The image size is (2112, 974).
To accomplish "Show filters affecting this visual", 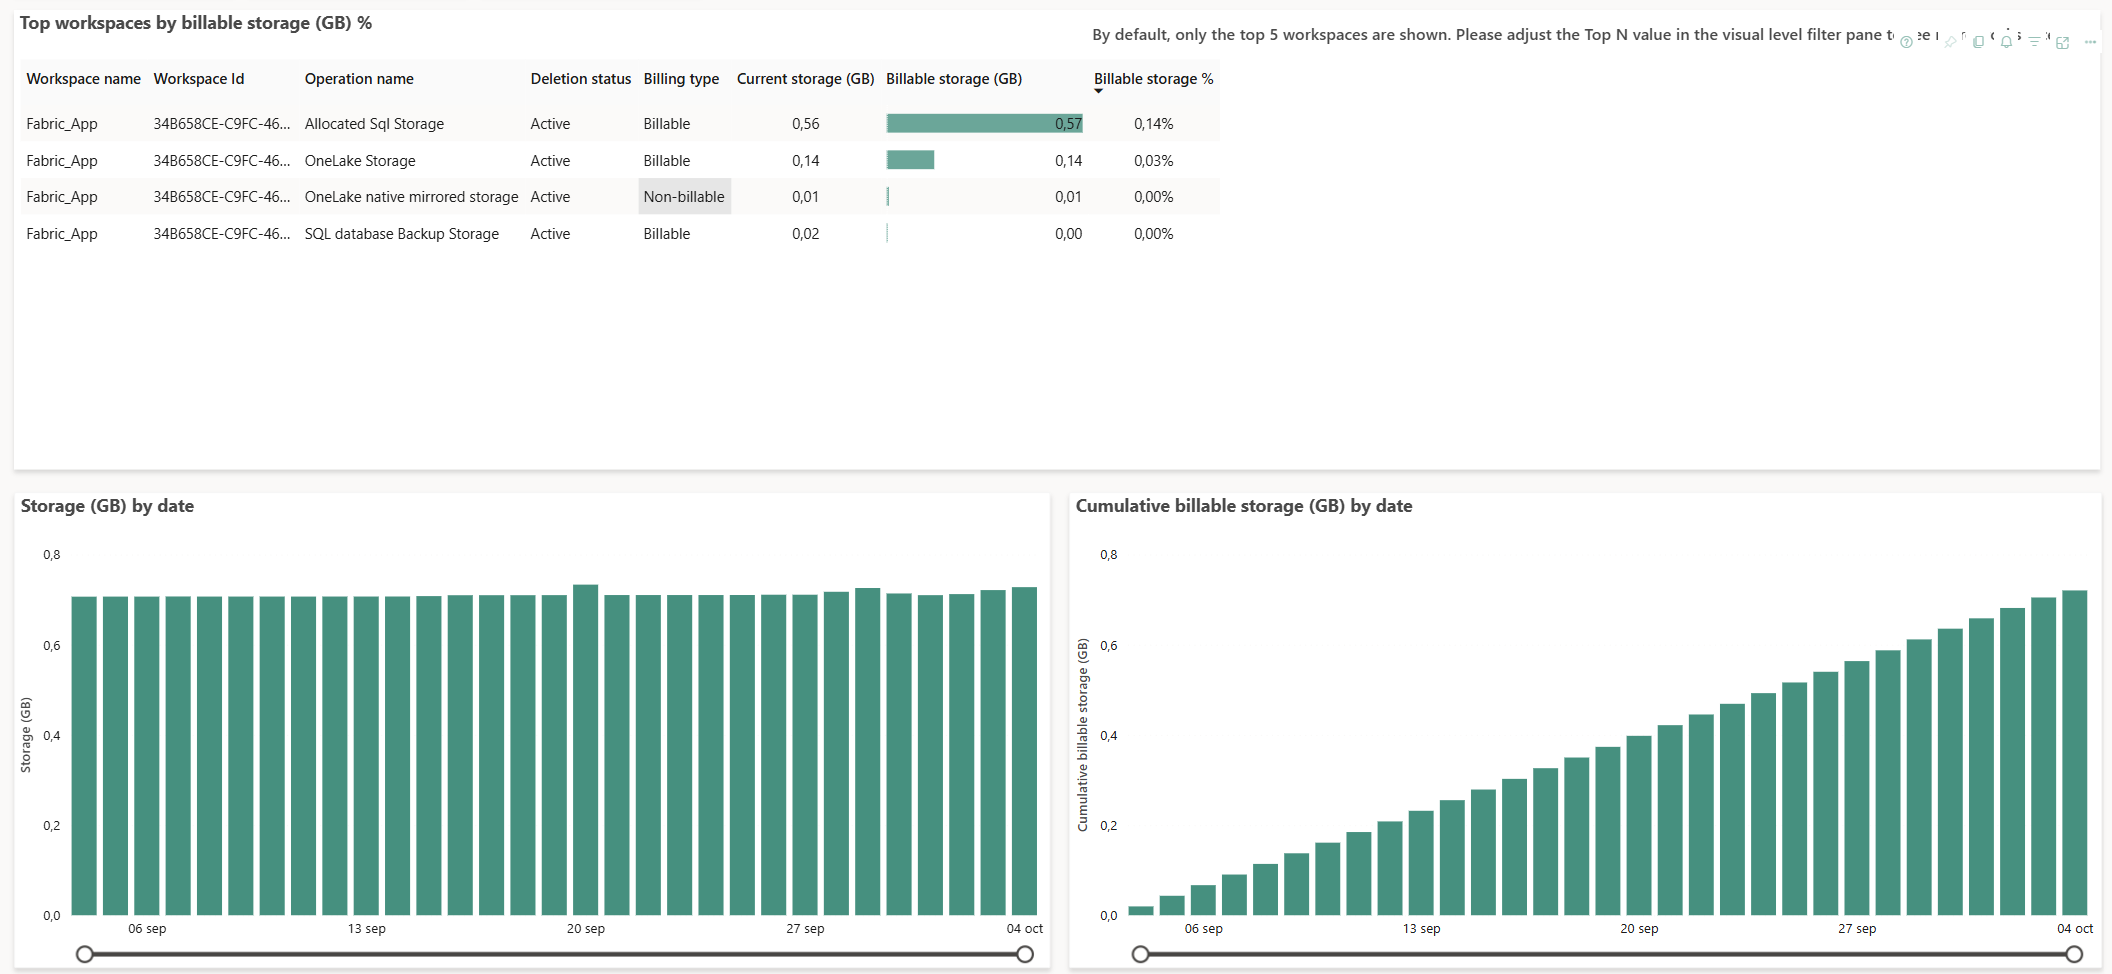I will click(2034, 42).
